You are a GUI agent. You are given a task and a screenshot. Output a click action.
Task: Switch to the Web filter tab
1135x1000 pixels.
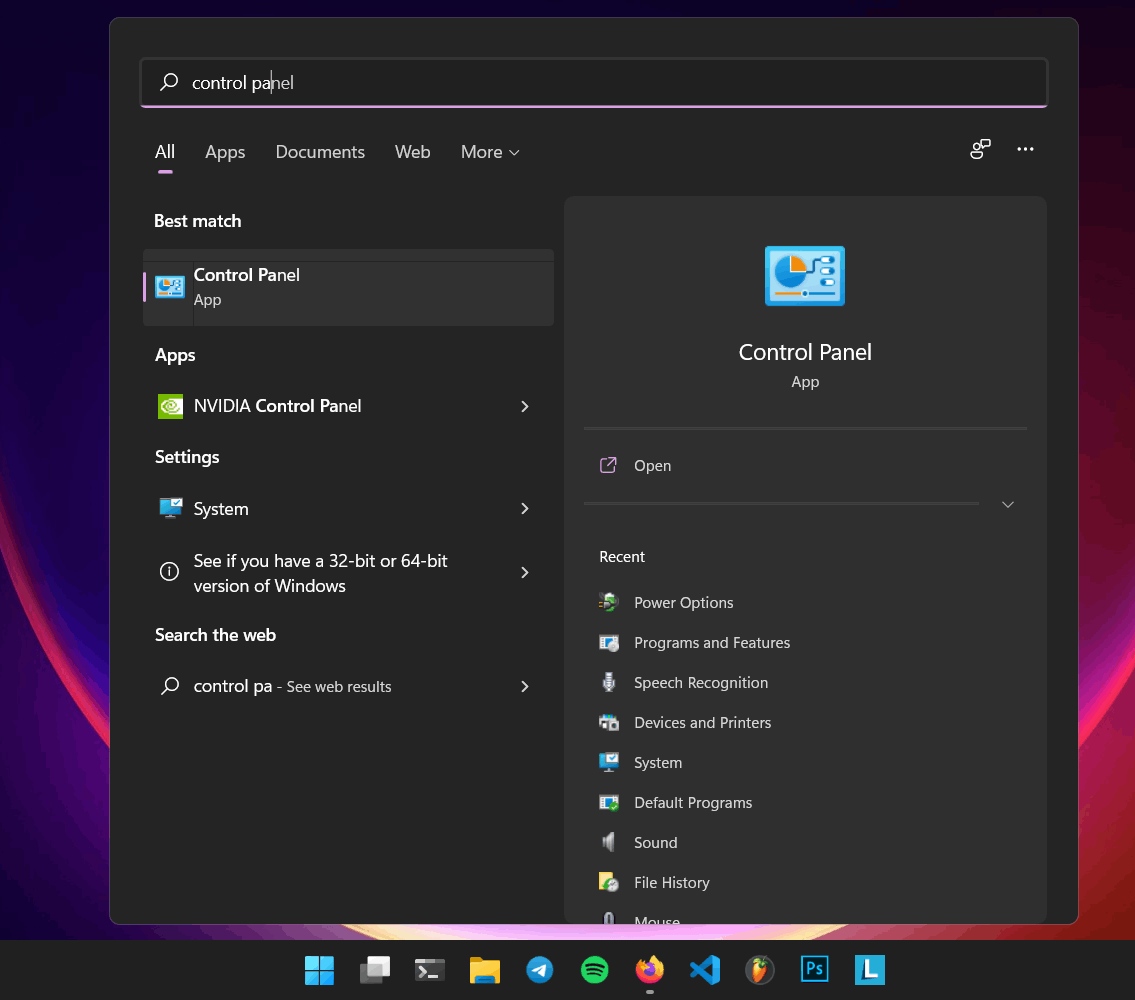[413, 152]
